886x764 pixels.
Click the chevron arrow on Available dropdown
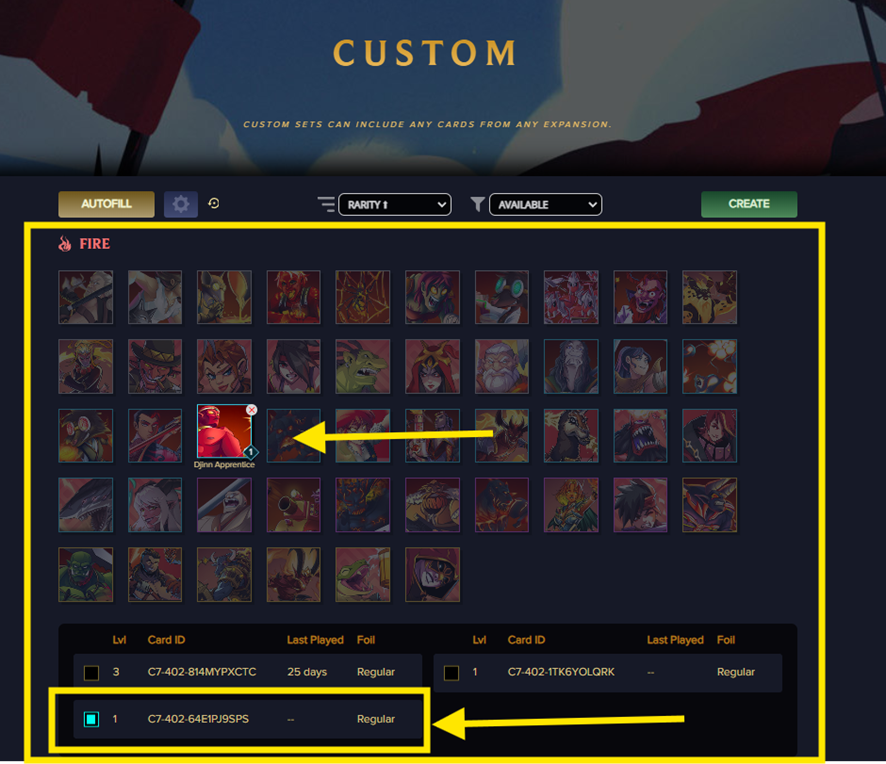(x=592, y=205)
